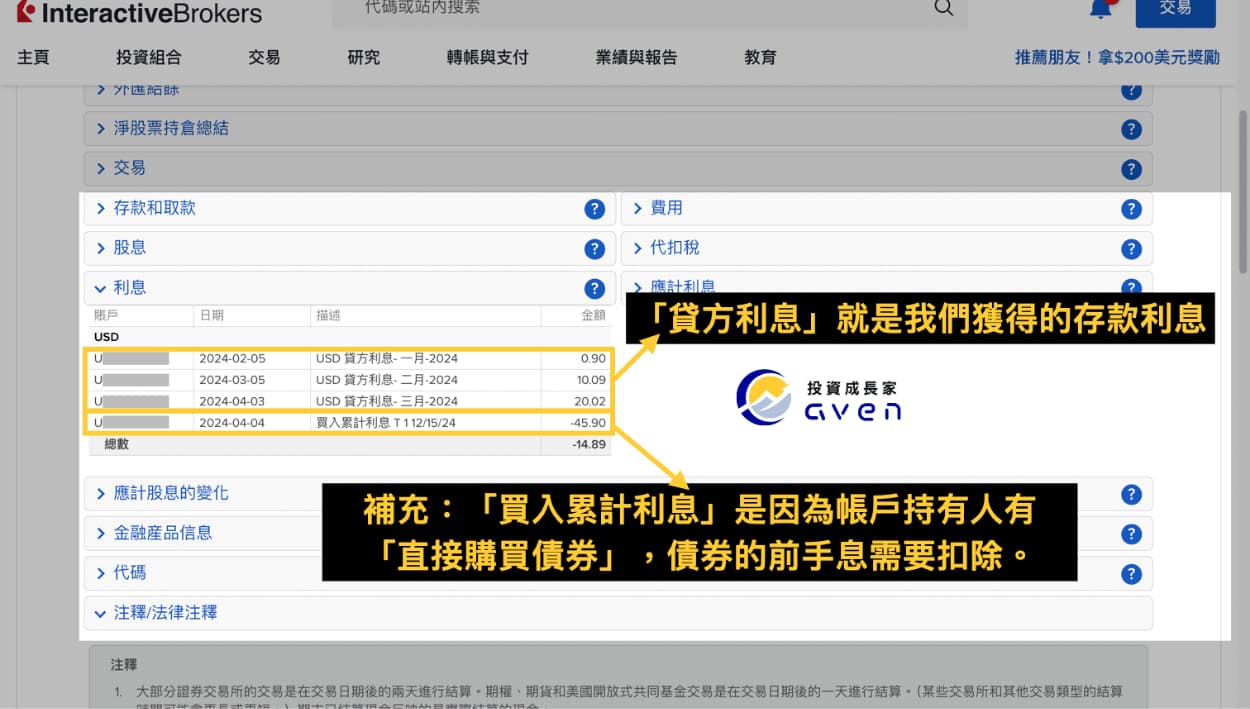Open help icon for 利息
Image resolution: width=1250 pixels, height=709 pixels.
coord(594,289)
